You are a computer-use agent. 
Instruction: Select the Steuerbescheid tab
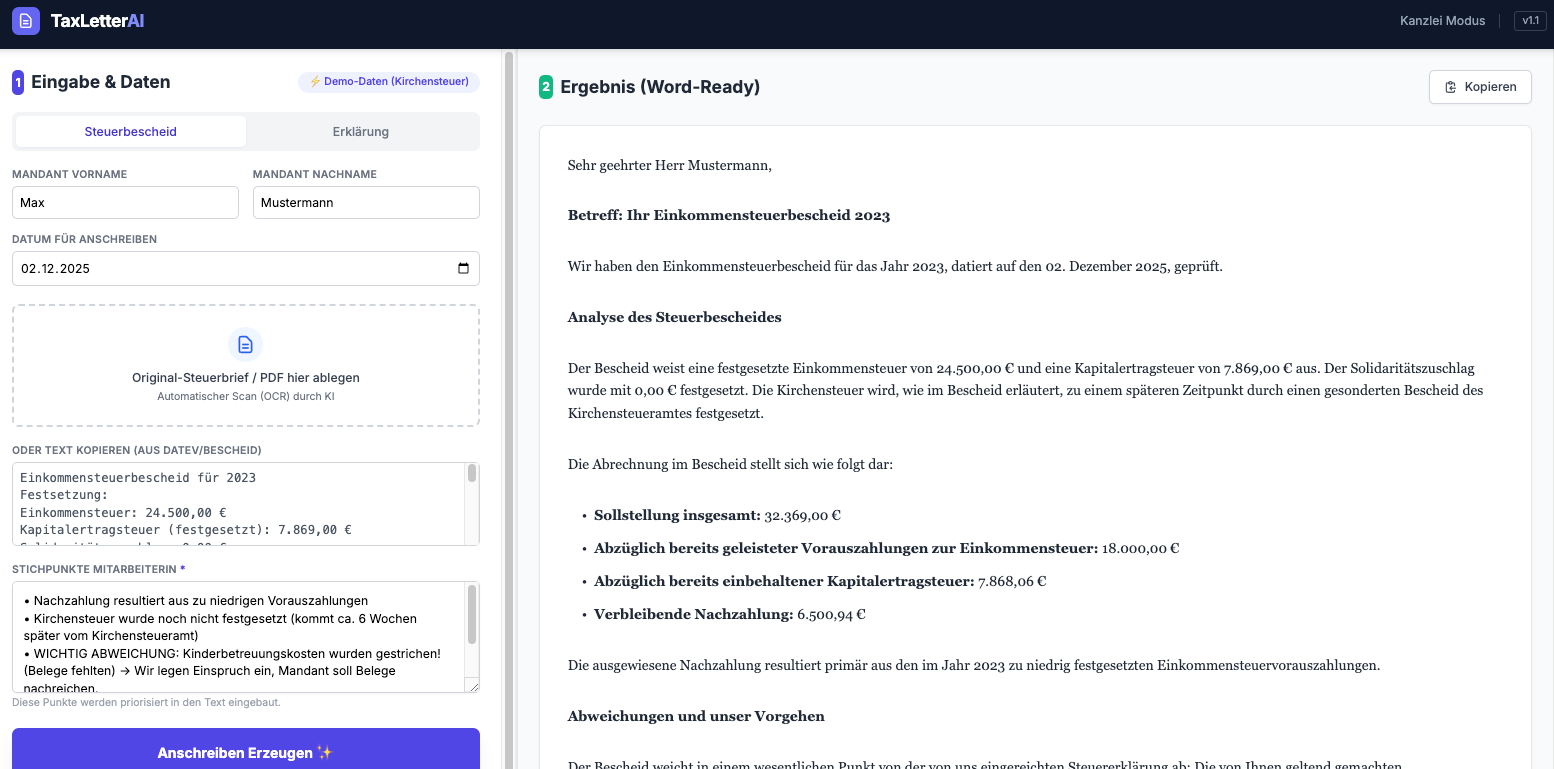[x=130, y=131]
